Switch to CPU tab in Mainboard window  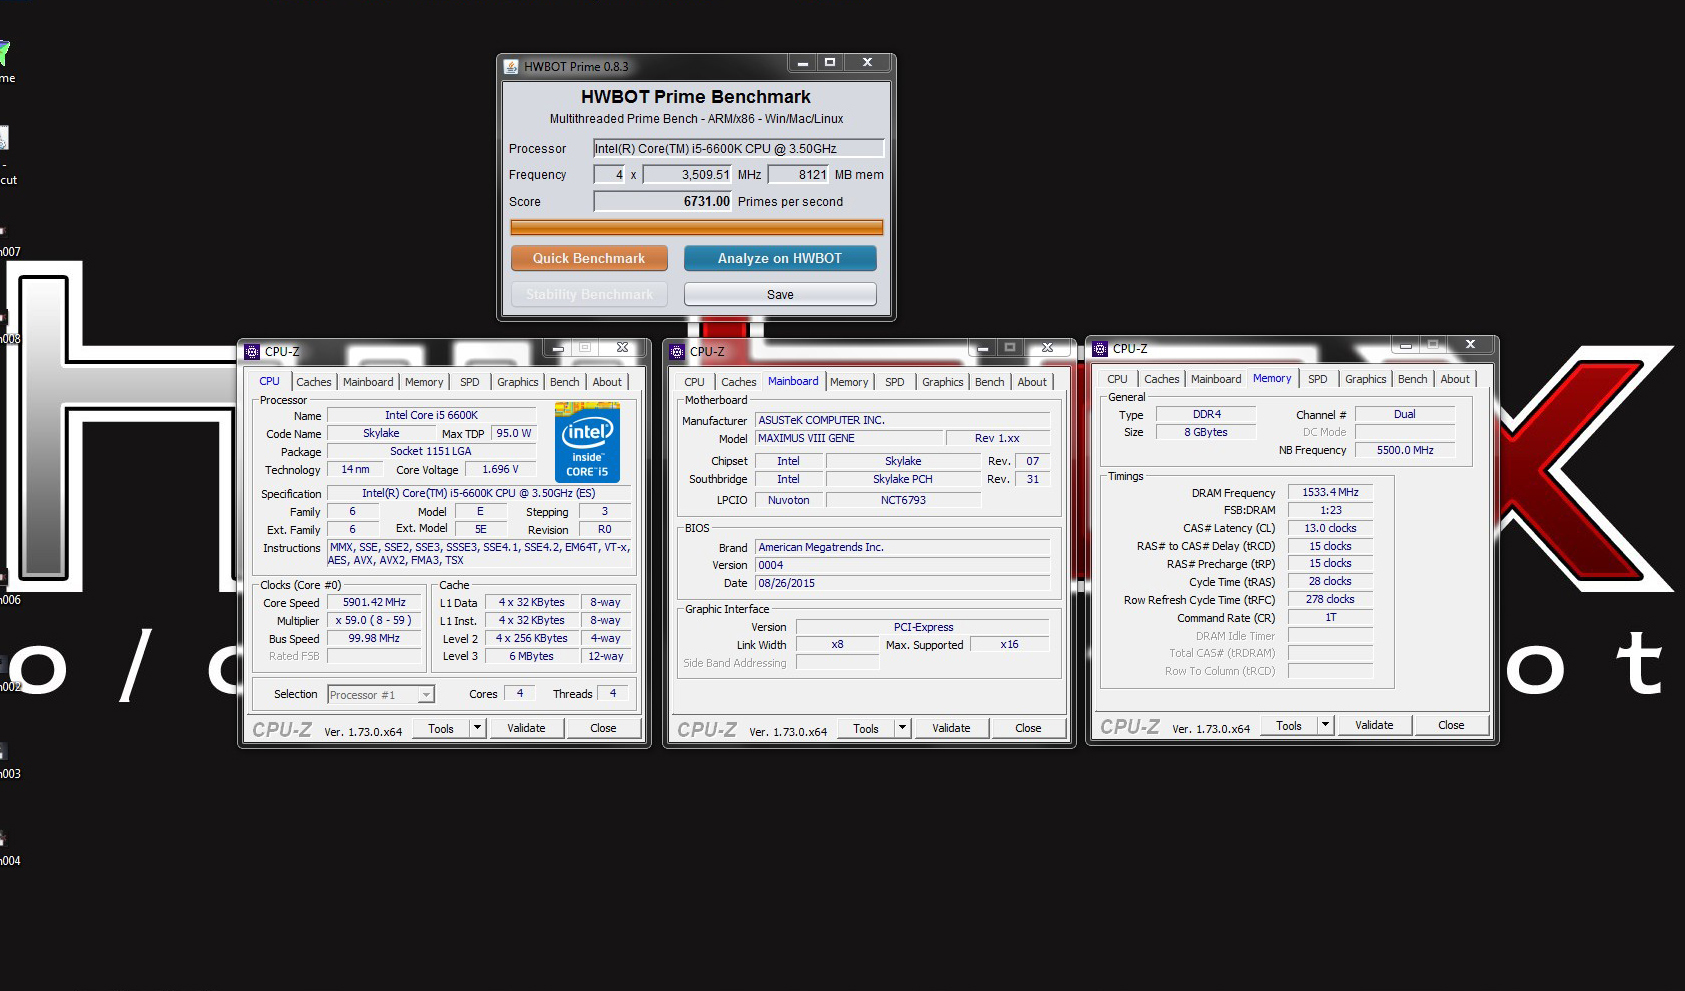(x=695, y=382)
